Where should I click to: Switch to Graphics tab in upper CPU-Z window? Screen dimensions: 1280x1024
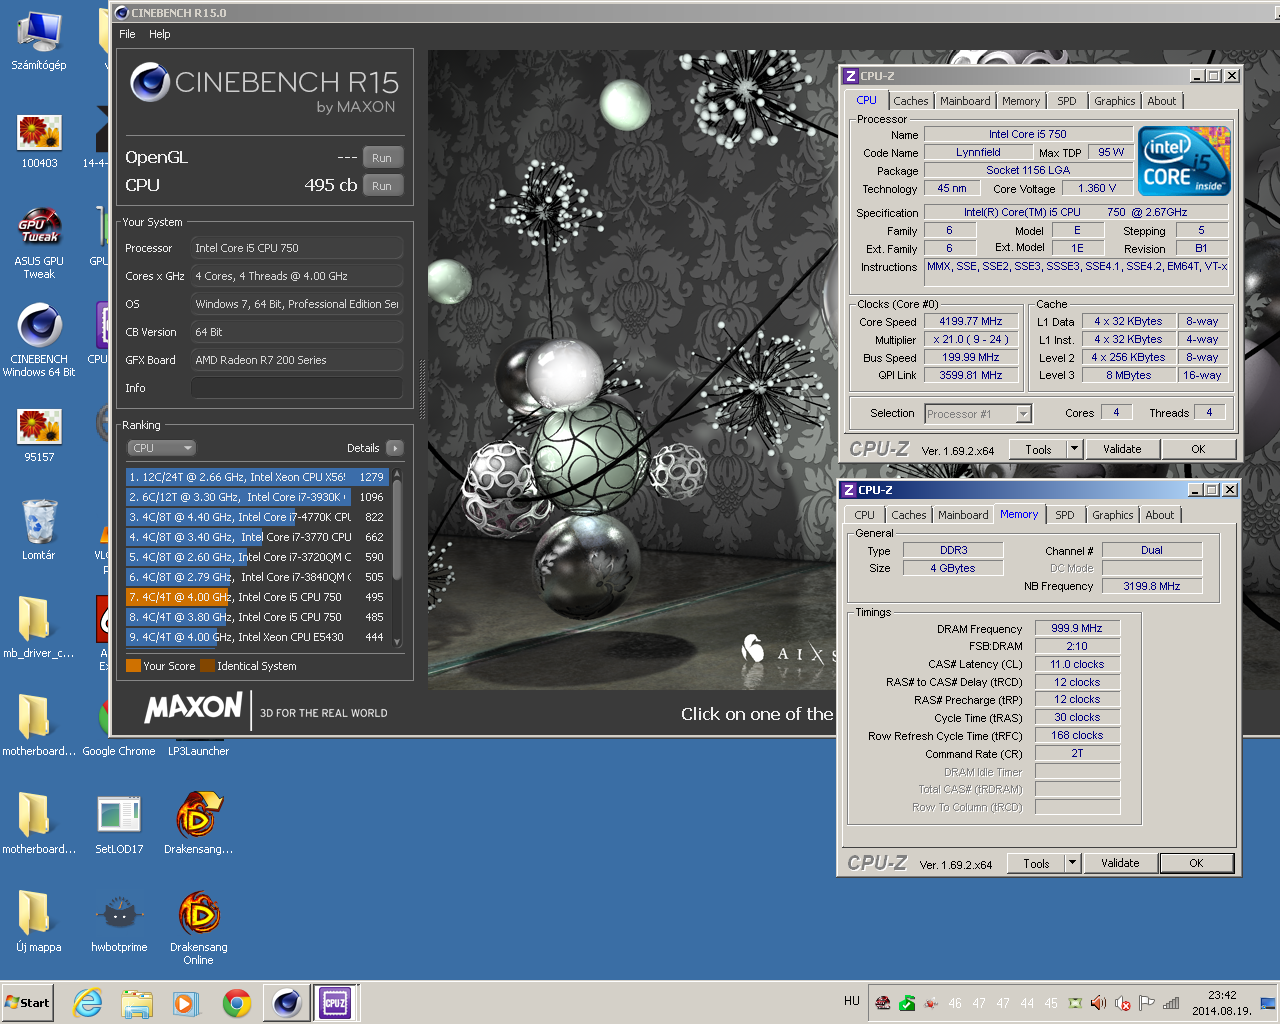(1114, 101)
